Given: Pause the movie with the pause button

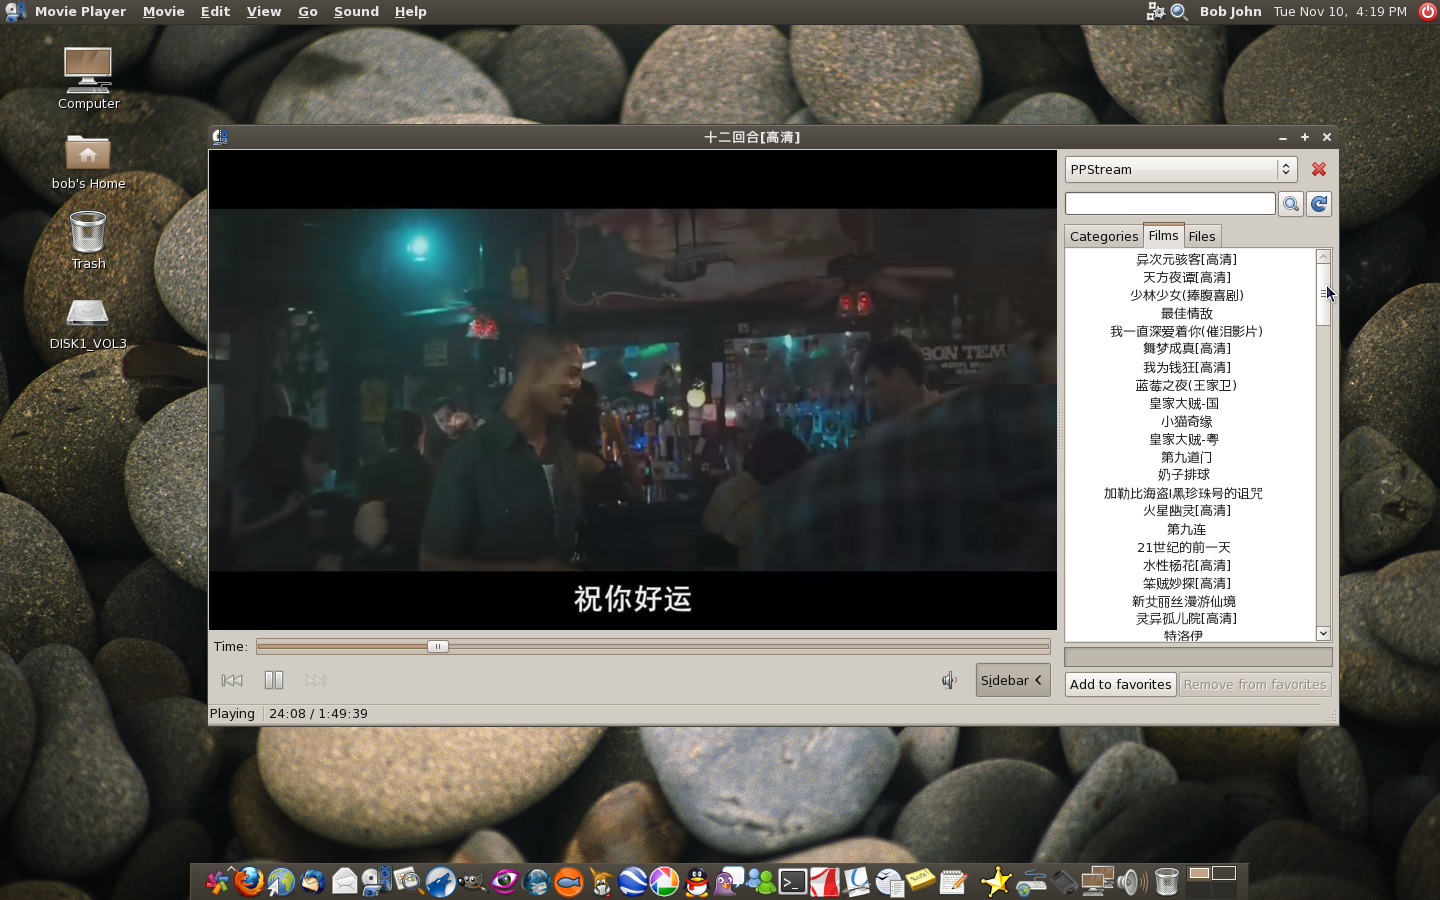Looking at the screenshot, I should (273, 680).
